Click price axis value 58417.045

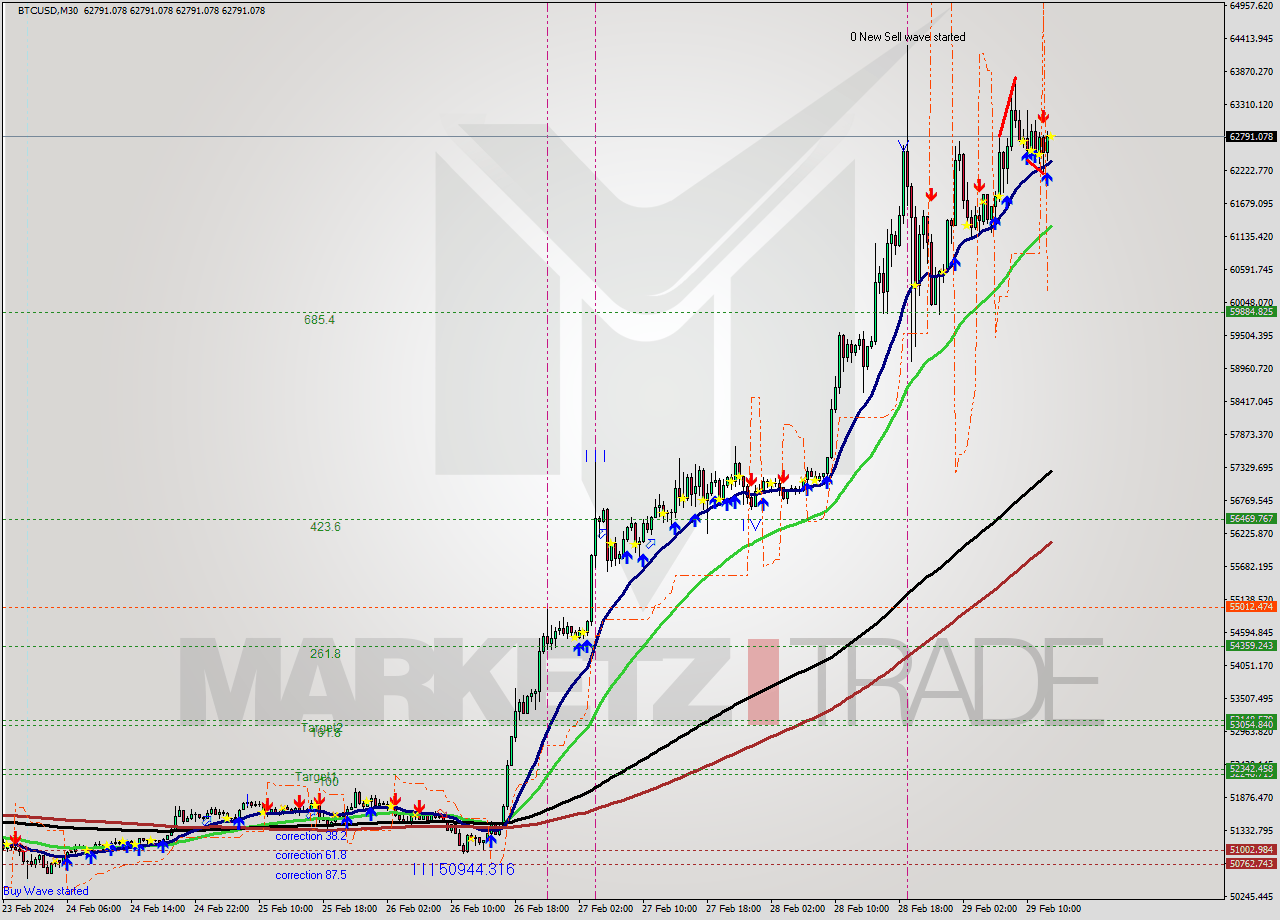pos(1251,402)
